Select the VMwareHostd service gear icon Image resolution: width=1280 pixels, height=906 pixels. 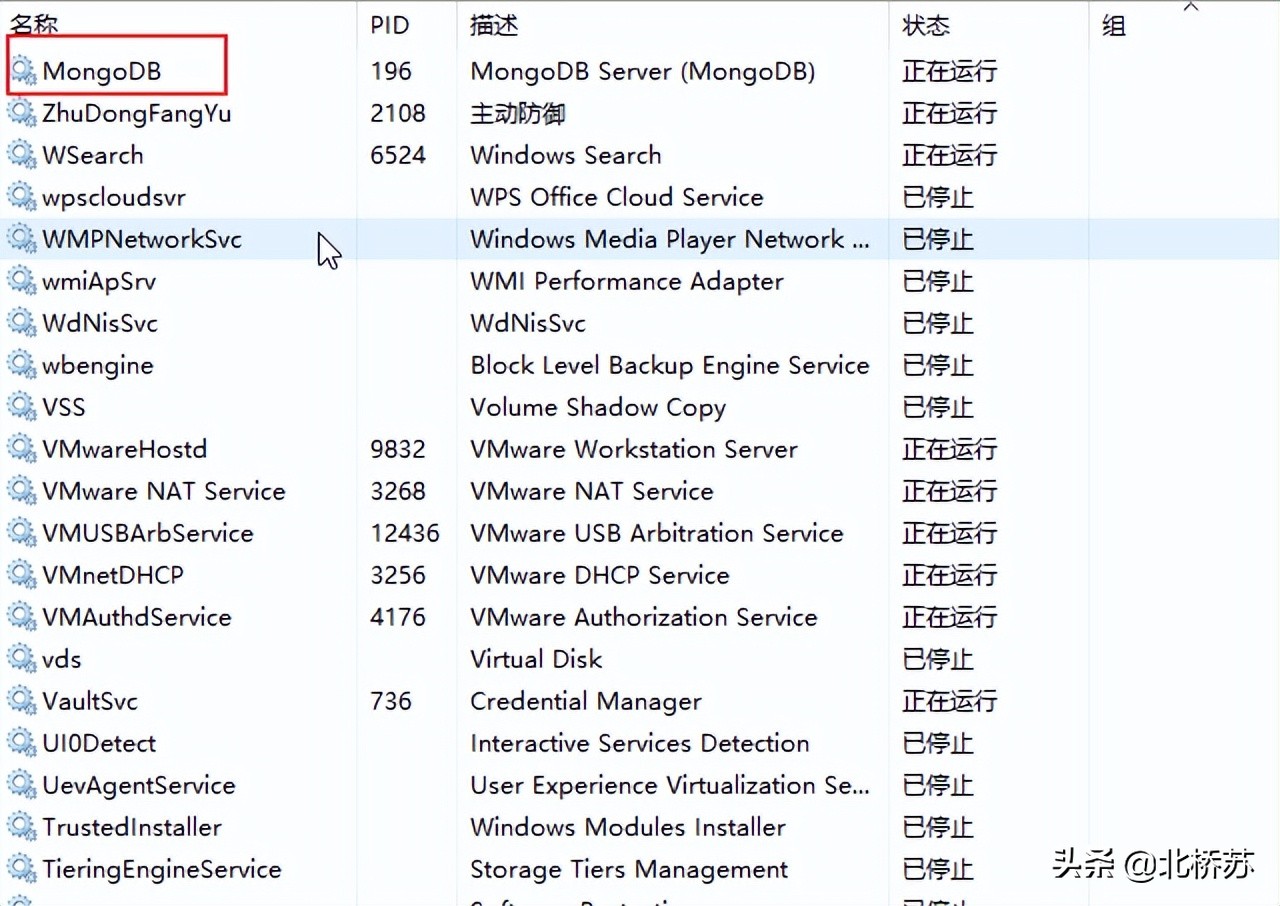click(x=22, y=449)
